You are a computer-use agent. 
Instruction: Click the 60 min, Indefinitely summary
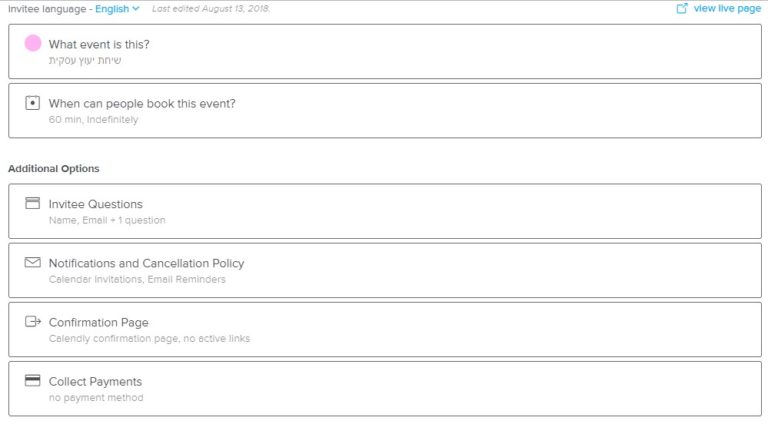pos(93,119)
